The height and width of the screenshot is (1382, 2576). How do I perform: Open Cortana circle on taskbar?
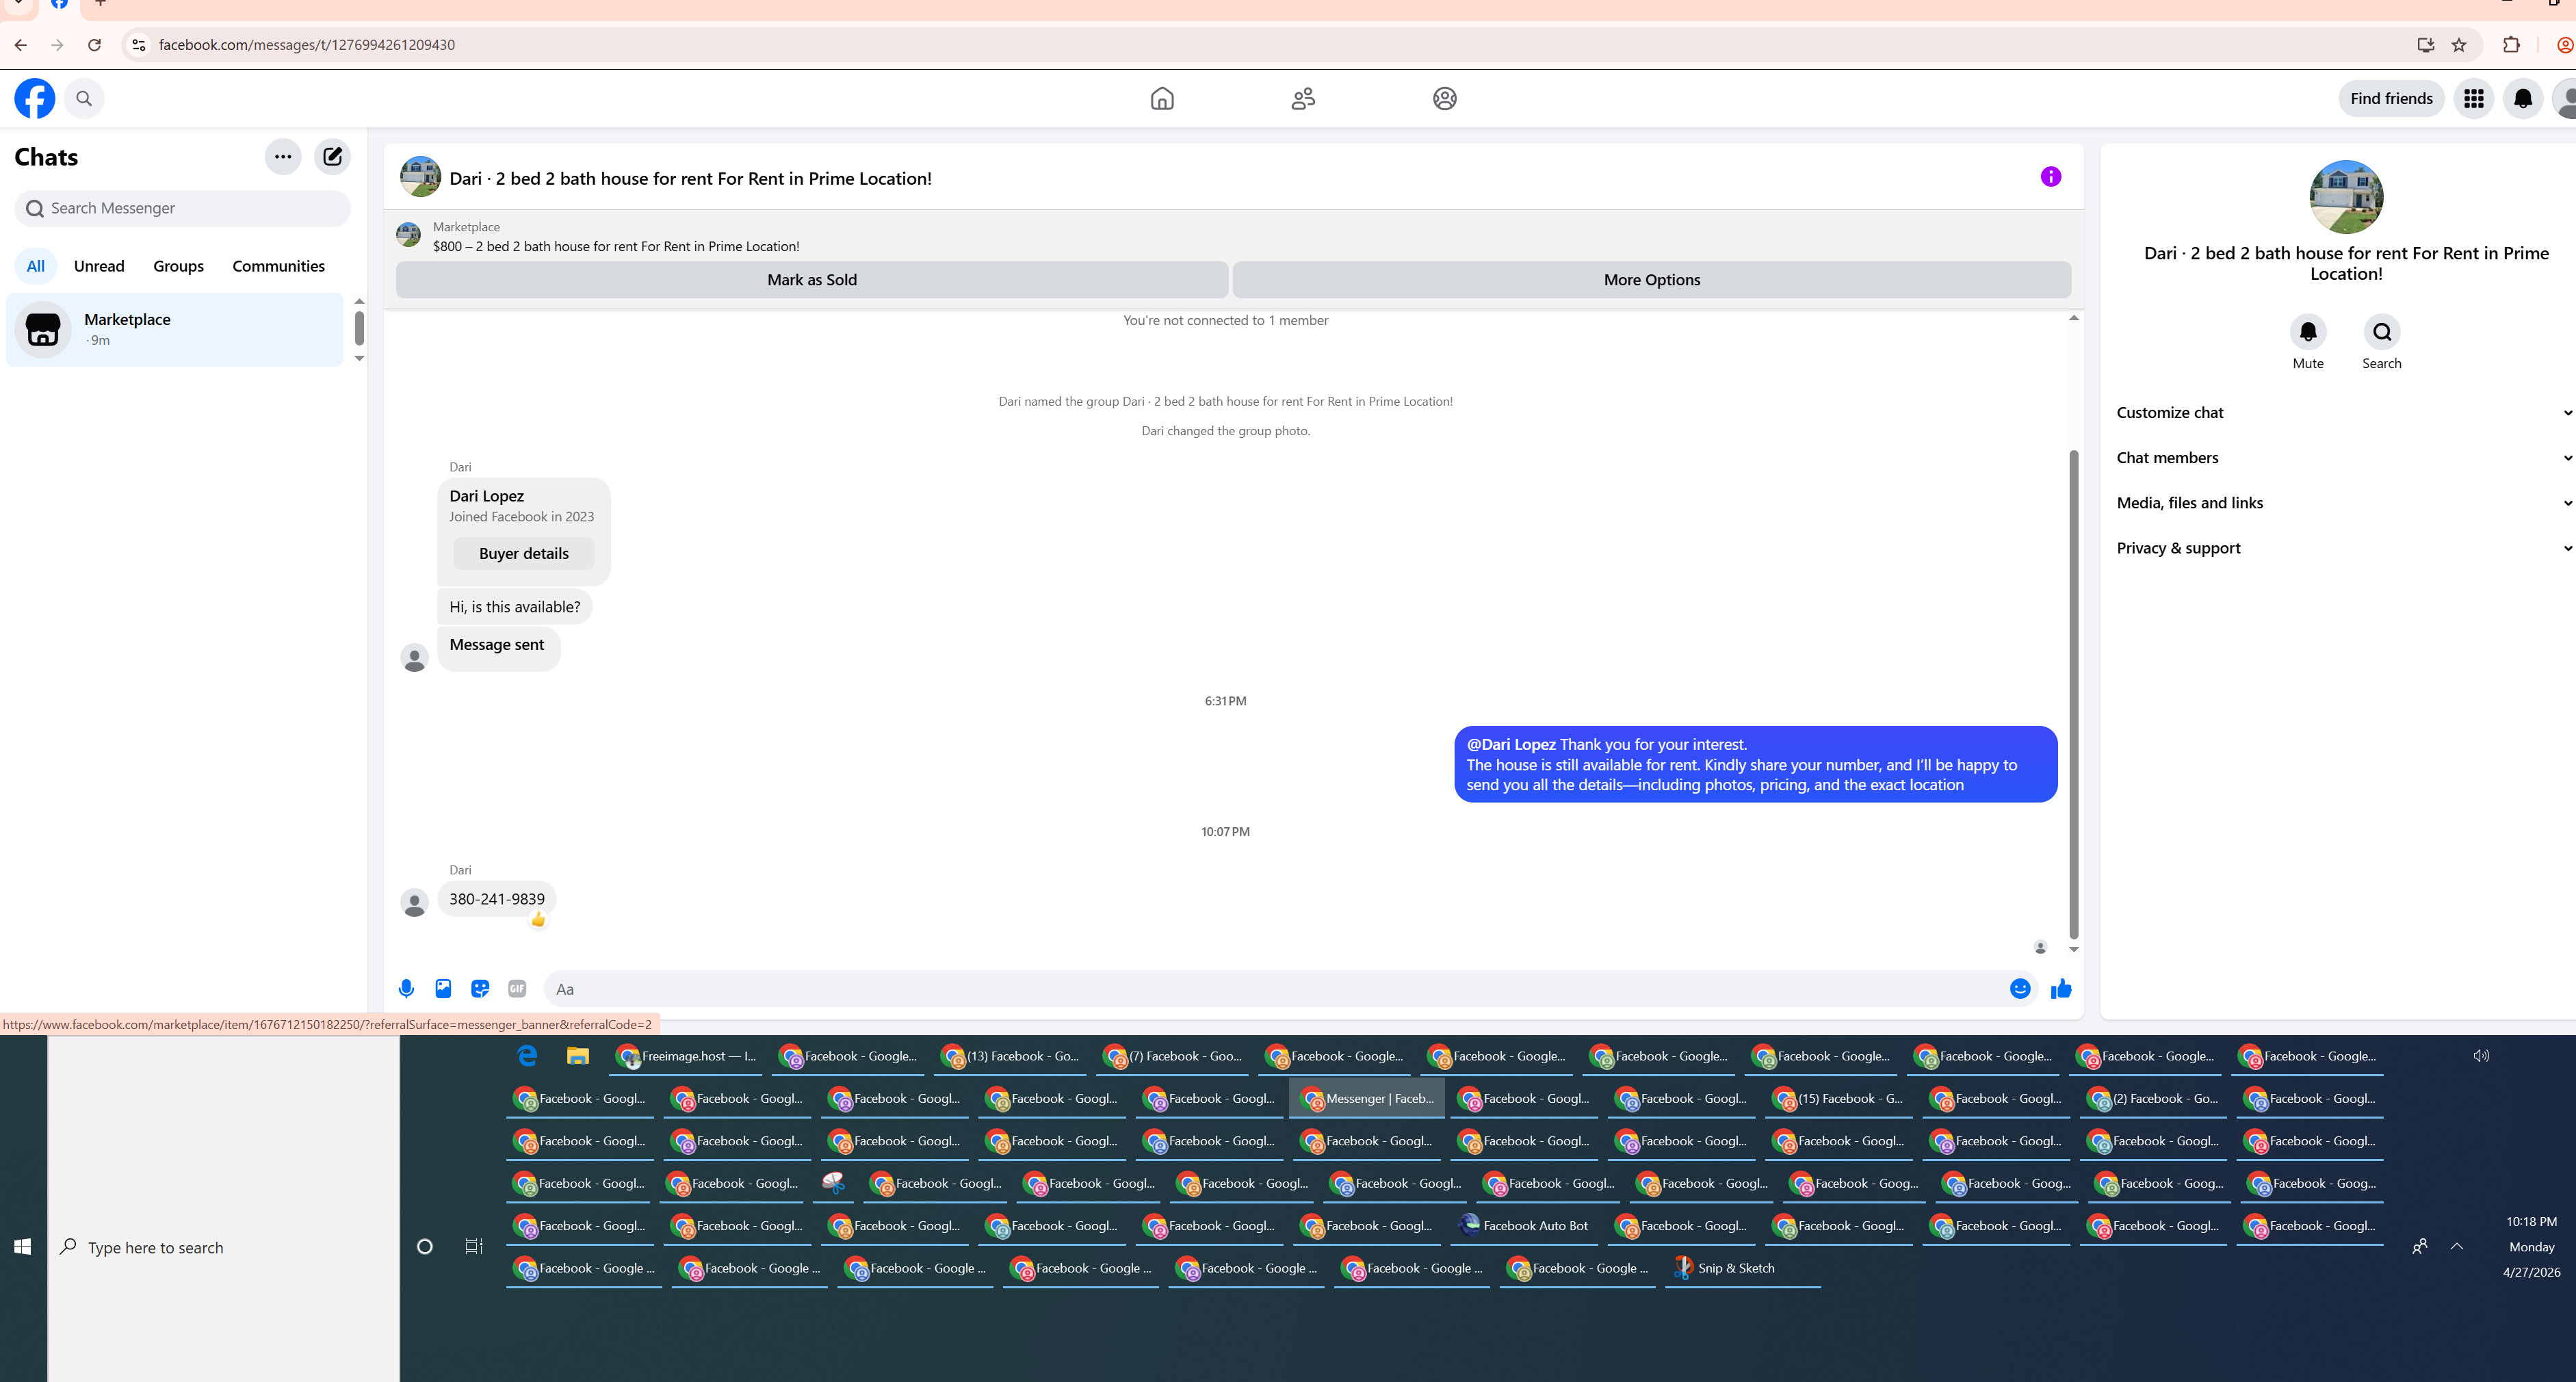tap(425, 1246)
